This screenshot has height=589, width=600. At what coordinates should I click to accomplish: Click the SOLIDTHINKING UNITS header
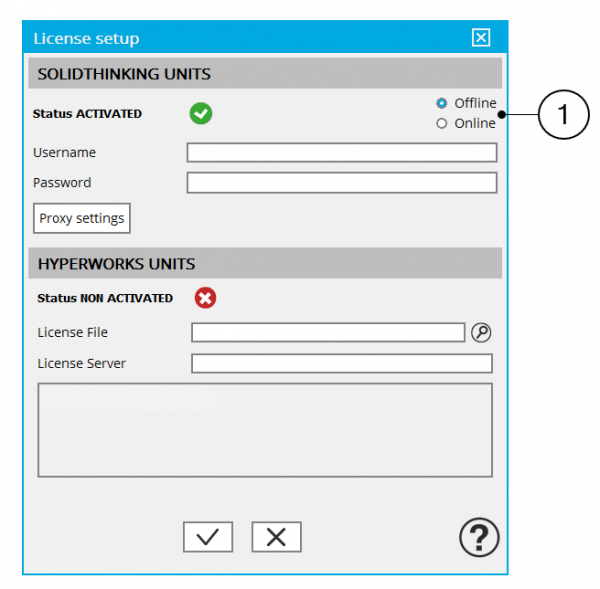(x=265, y=73)
